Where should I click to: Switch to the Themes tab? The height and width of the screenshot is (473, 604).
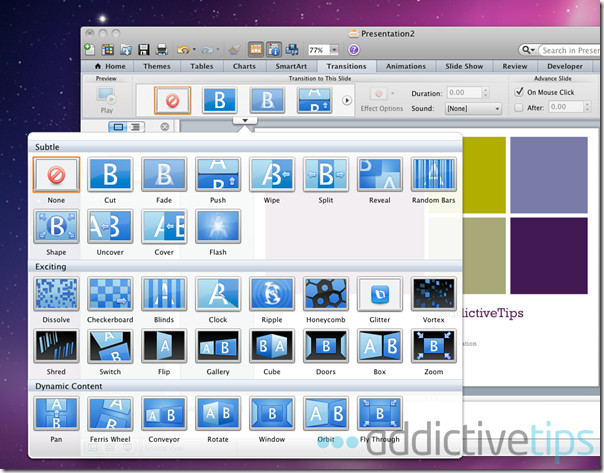[157, 66]
